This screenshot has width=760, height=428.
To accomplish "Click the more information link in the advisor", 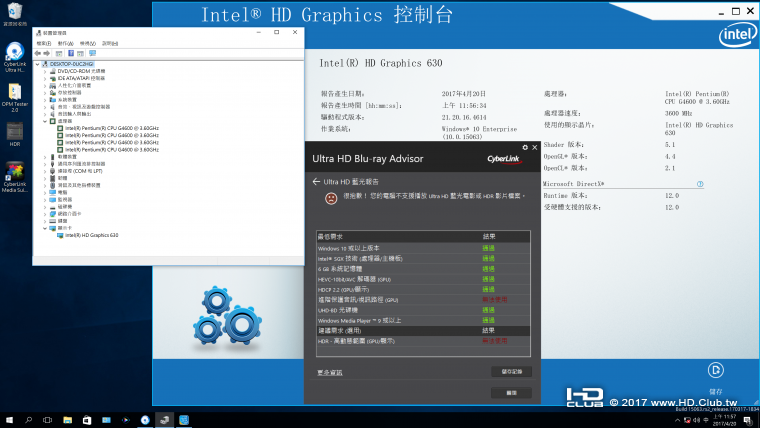I will [x=330, y=372].
